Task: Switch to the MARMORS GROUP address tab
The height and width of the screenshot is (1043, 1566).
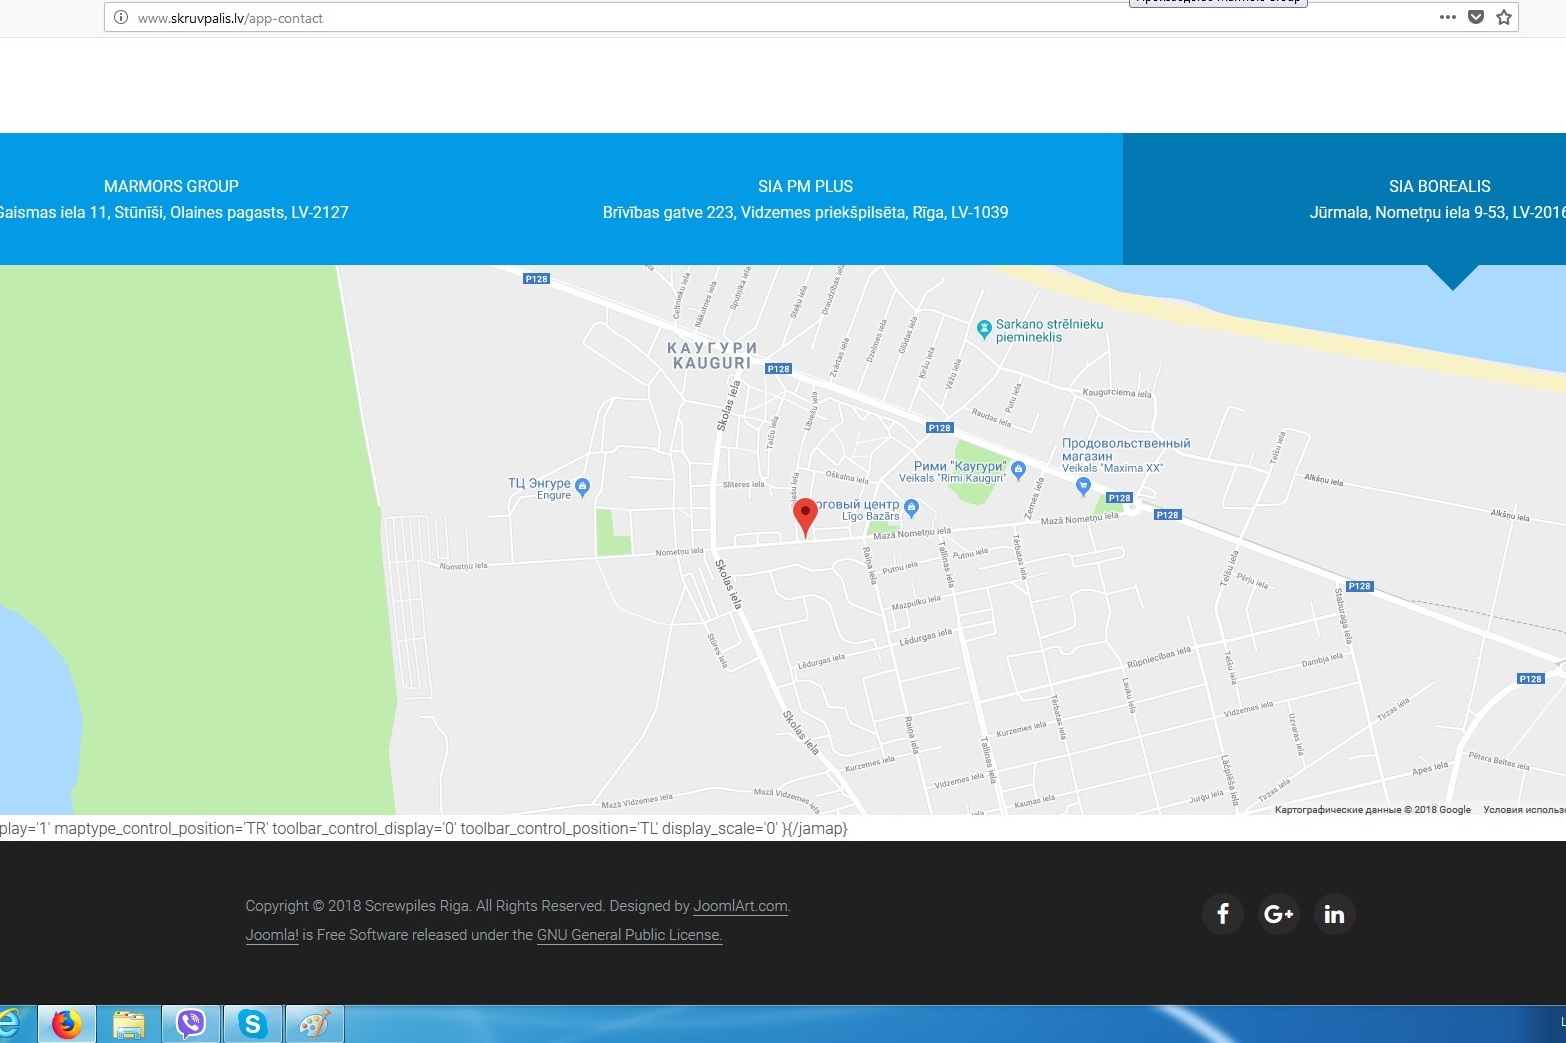Action: [x=172, y=199]
